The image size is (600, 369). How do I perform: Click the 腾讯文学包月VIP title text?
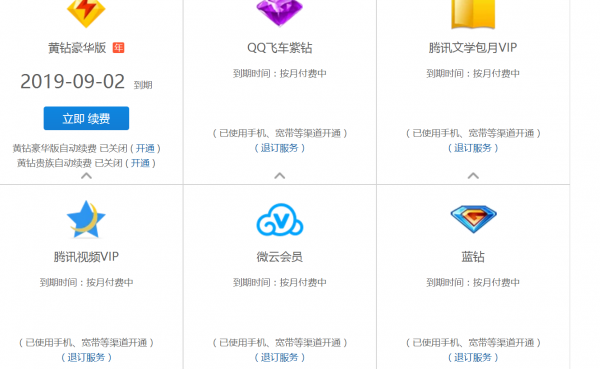tap(473, 48)
